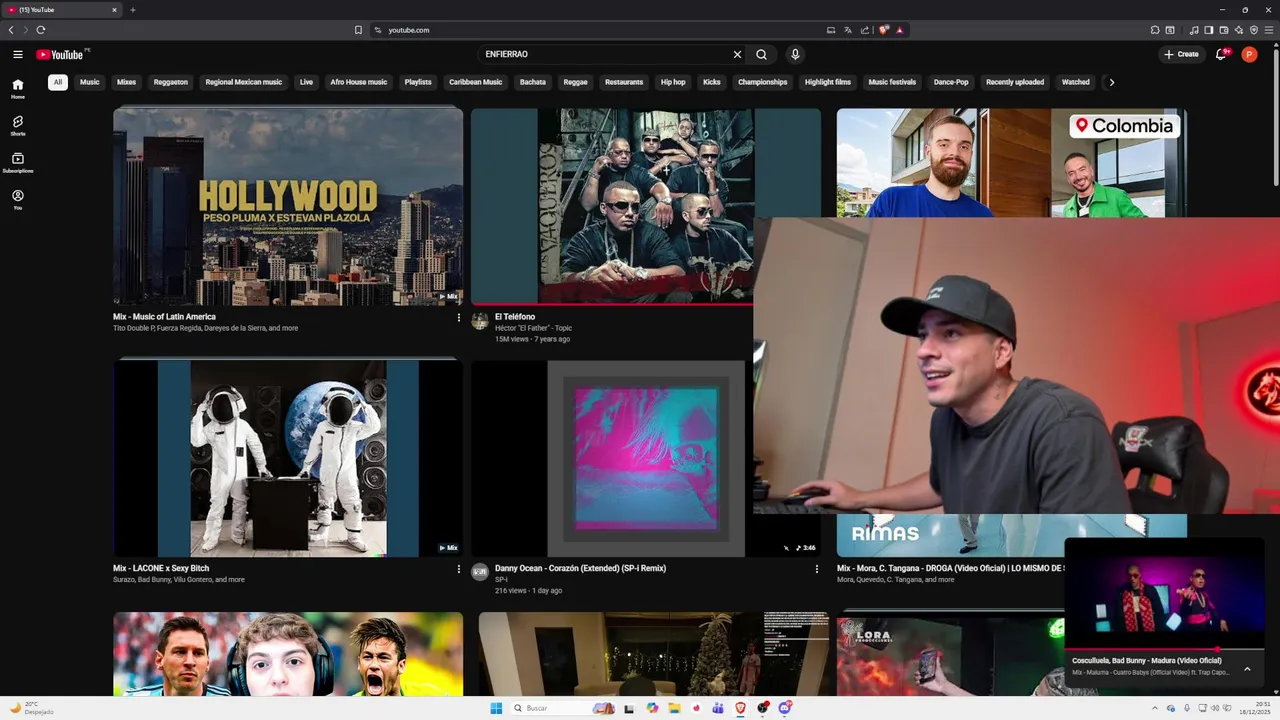This screenshot has height=720, width=1280.
Task: Select the Music filter chip
Action: [90, 82]
